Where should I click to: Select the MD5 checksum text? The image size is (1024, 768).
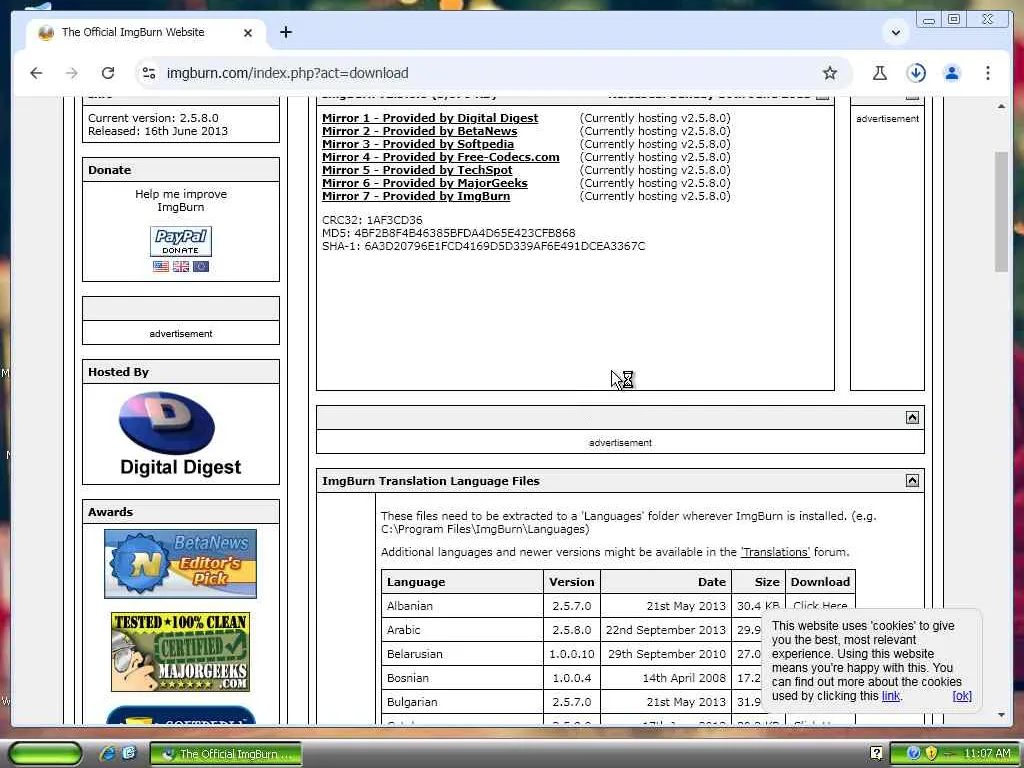click(x=449, y=233)
